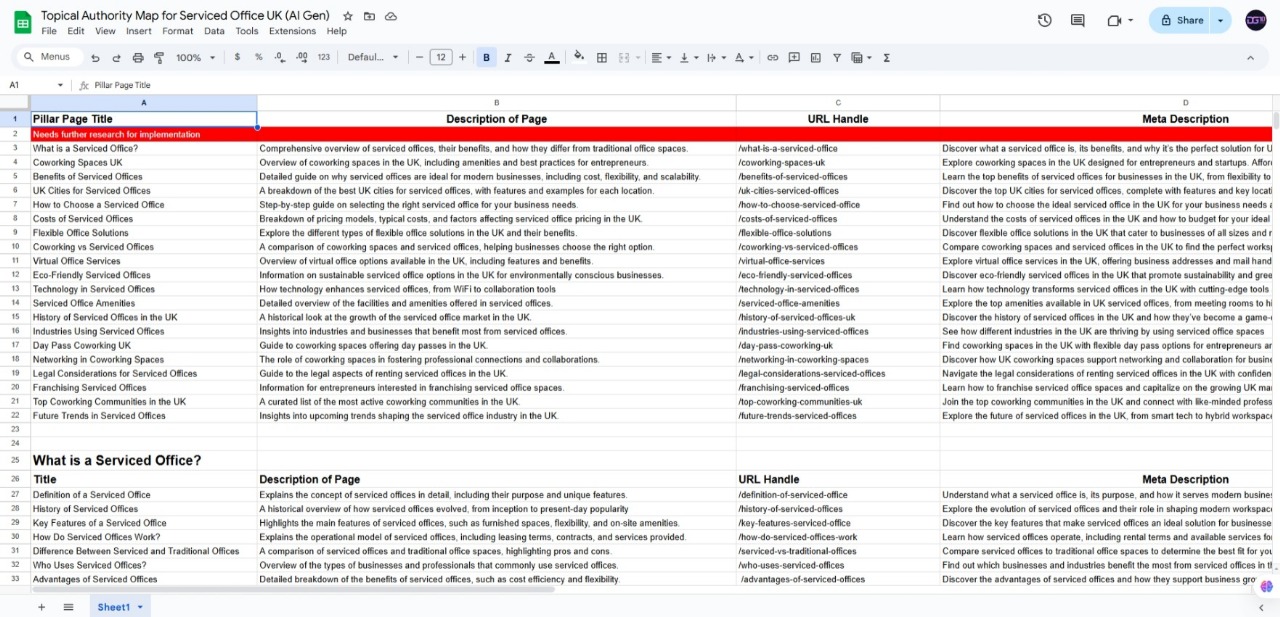Toggle strikethrough formatting

(529, 57)
